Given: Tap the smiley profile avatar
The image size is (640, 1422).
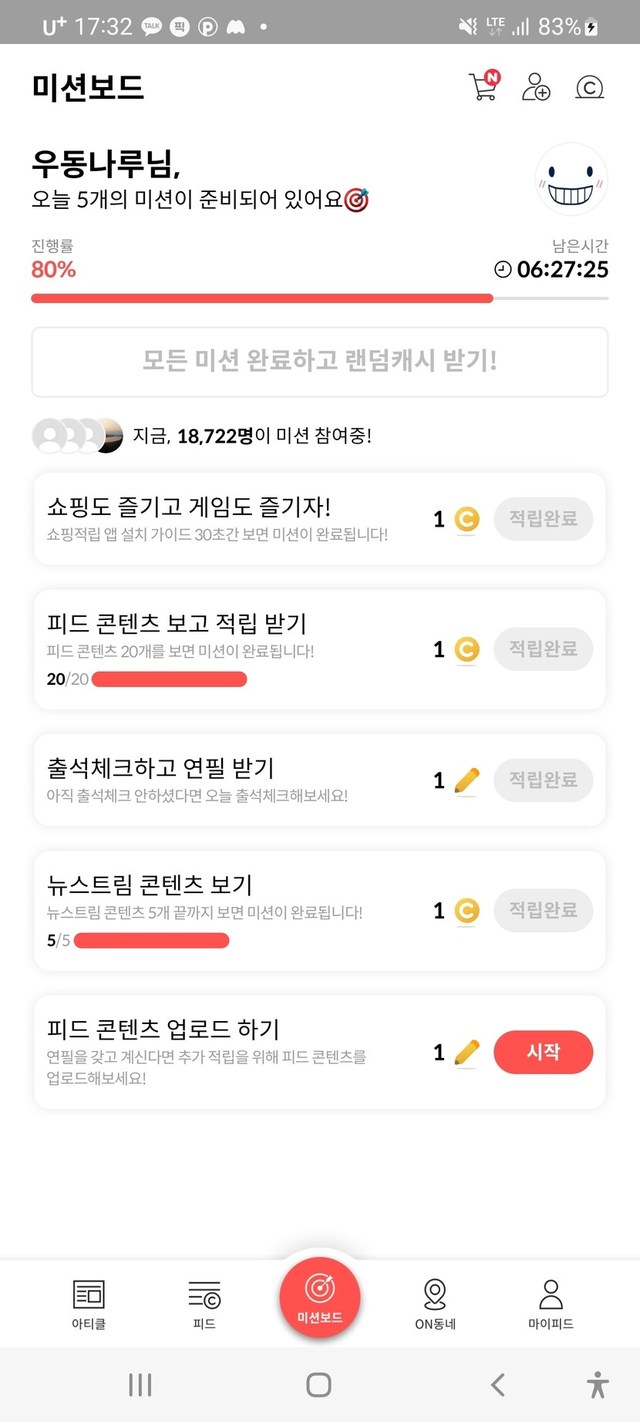Looking at the screenshot, I should [572, 180].
